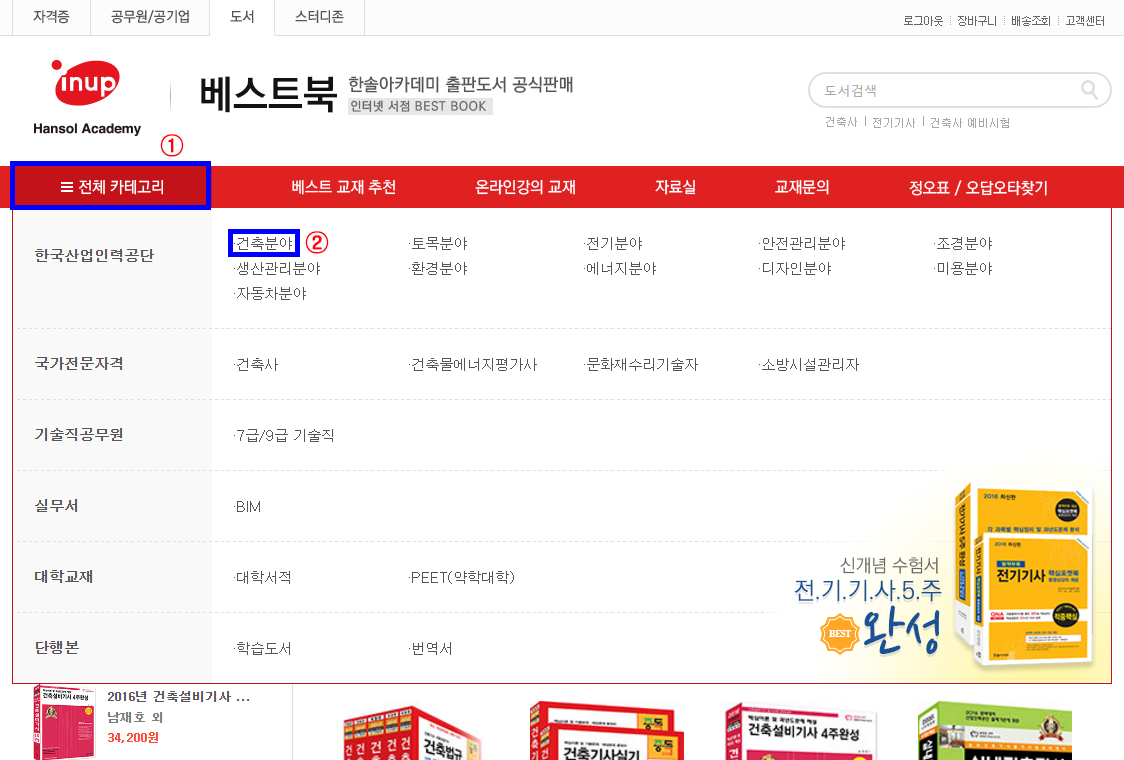Click 건축사 예비시험 suggested keyword

970,123
